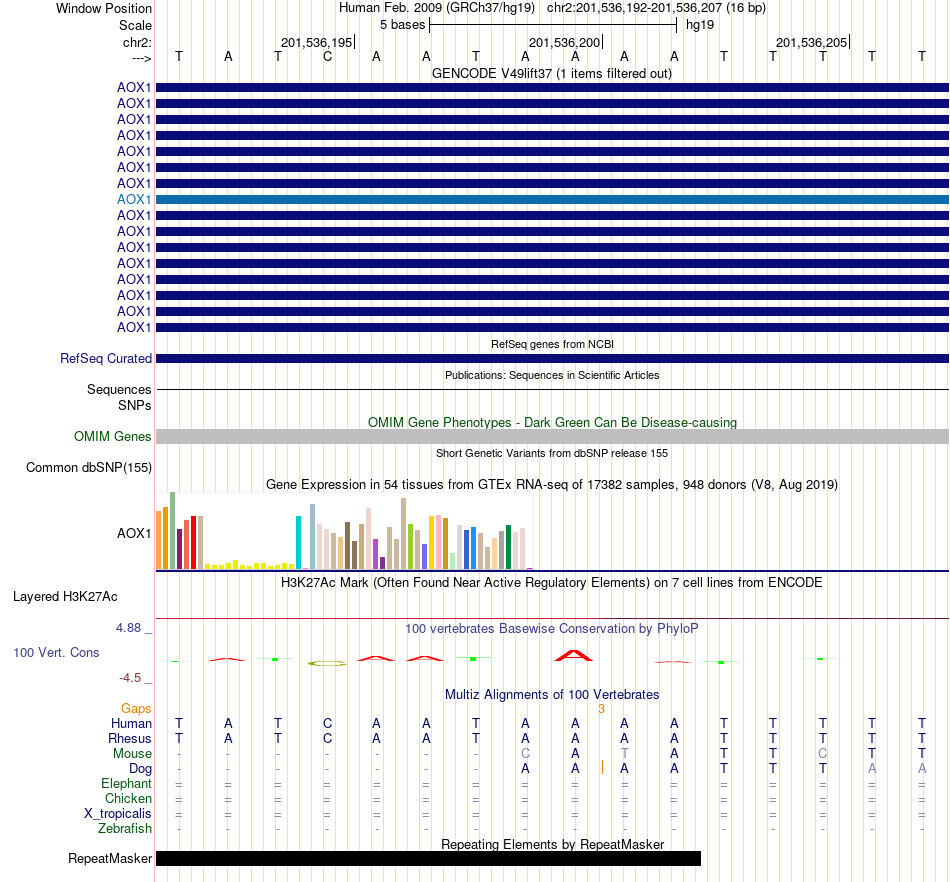
Task: Click the Sequences track label
Action: tap(119, 390)
